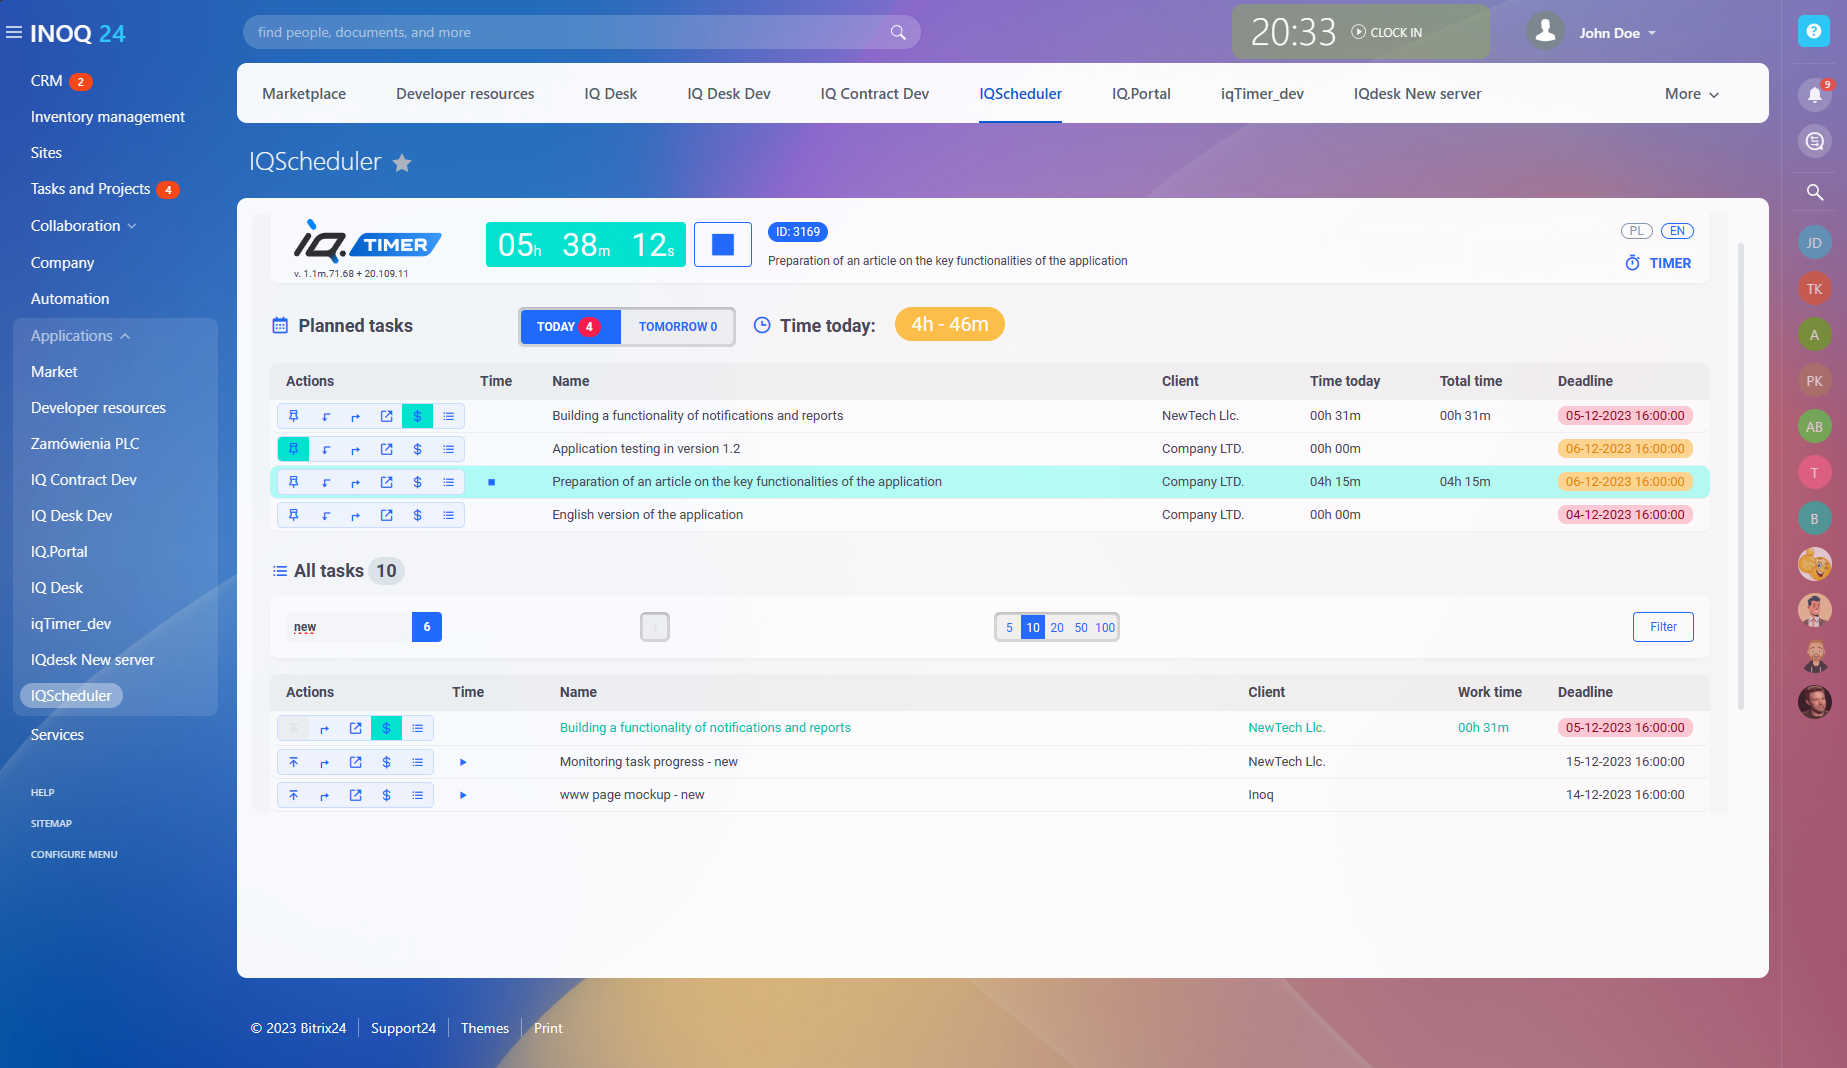Switch to the IQ Desk Dev tab

click(728, 94)
